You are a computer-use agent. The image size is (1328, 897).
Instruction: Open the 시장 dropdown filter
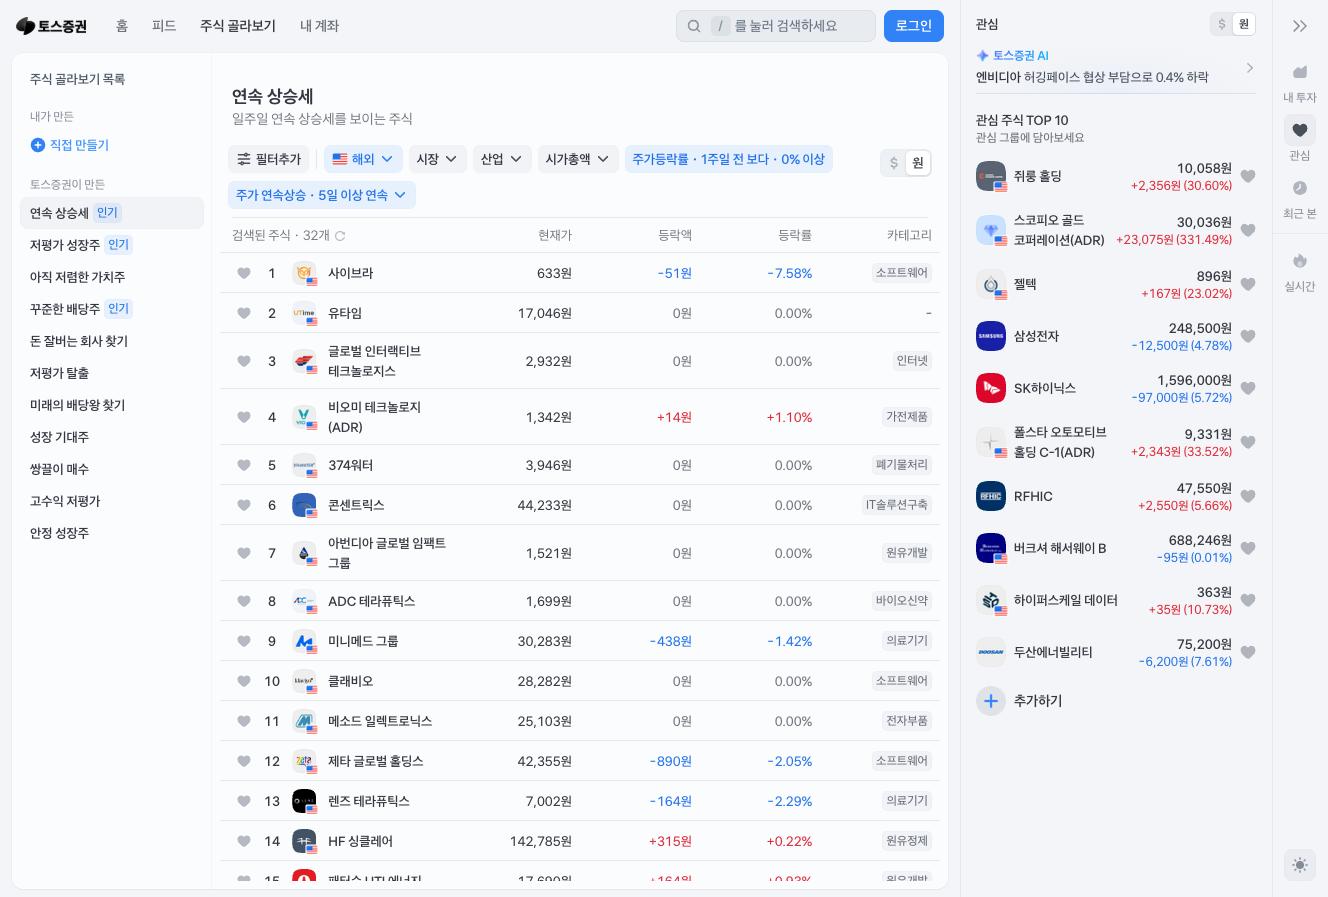click(437, 159)
